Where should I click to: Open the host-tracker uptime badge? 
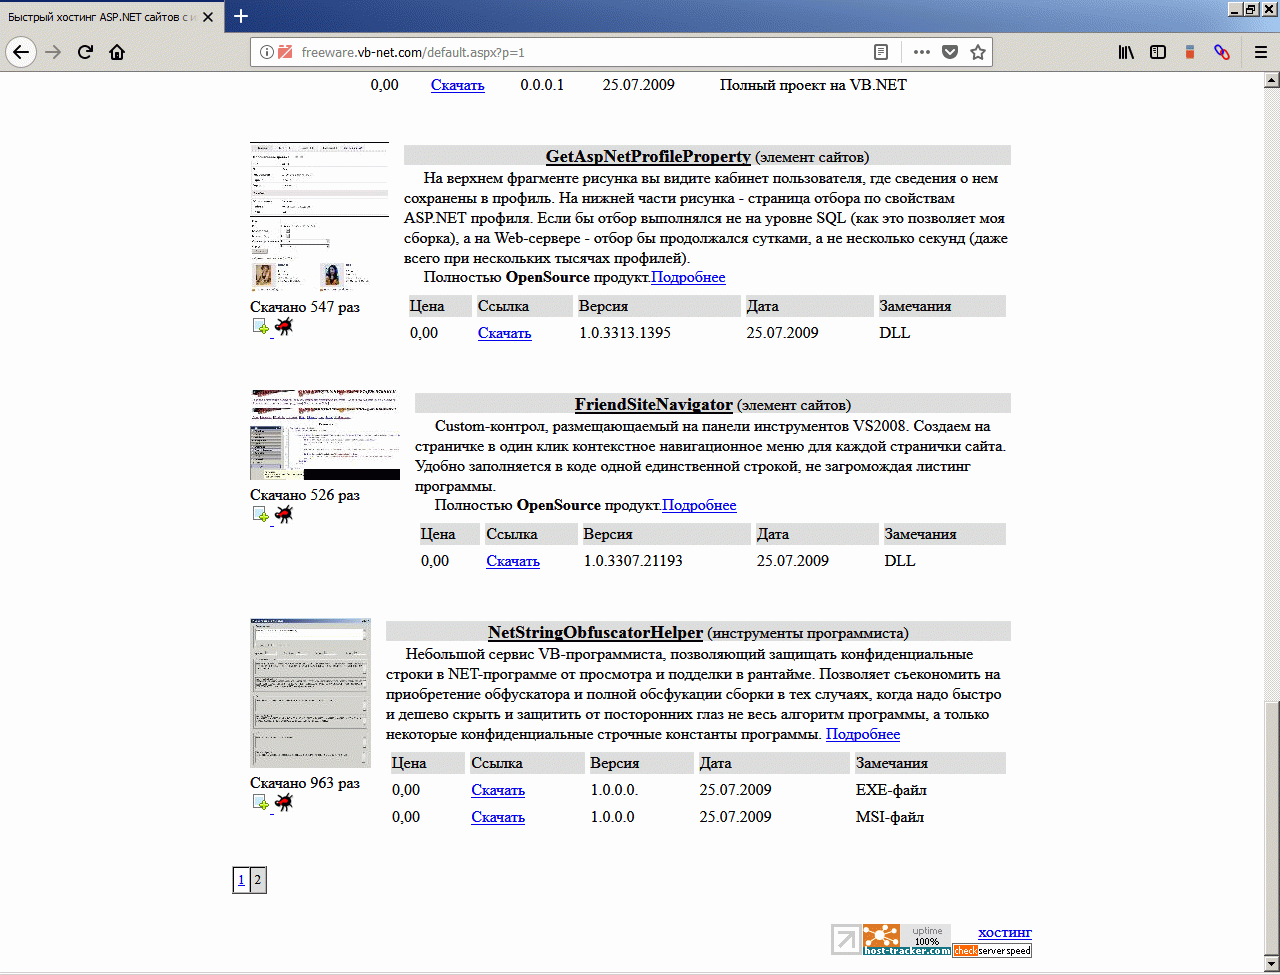click(907, 940)
